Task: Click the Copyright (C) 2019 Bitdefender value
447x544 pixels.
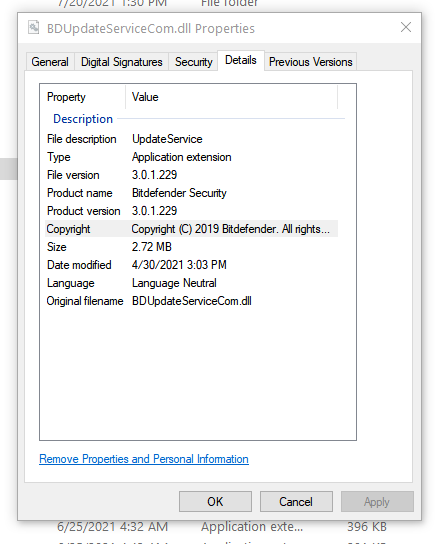Action: (230, 229)
